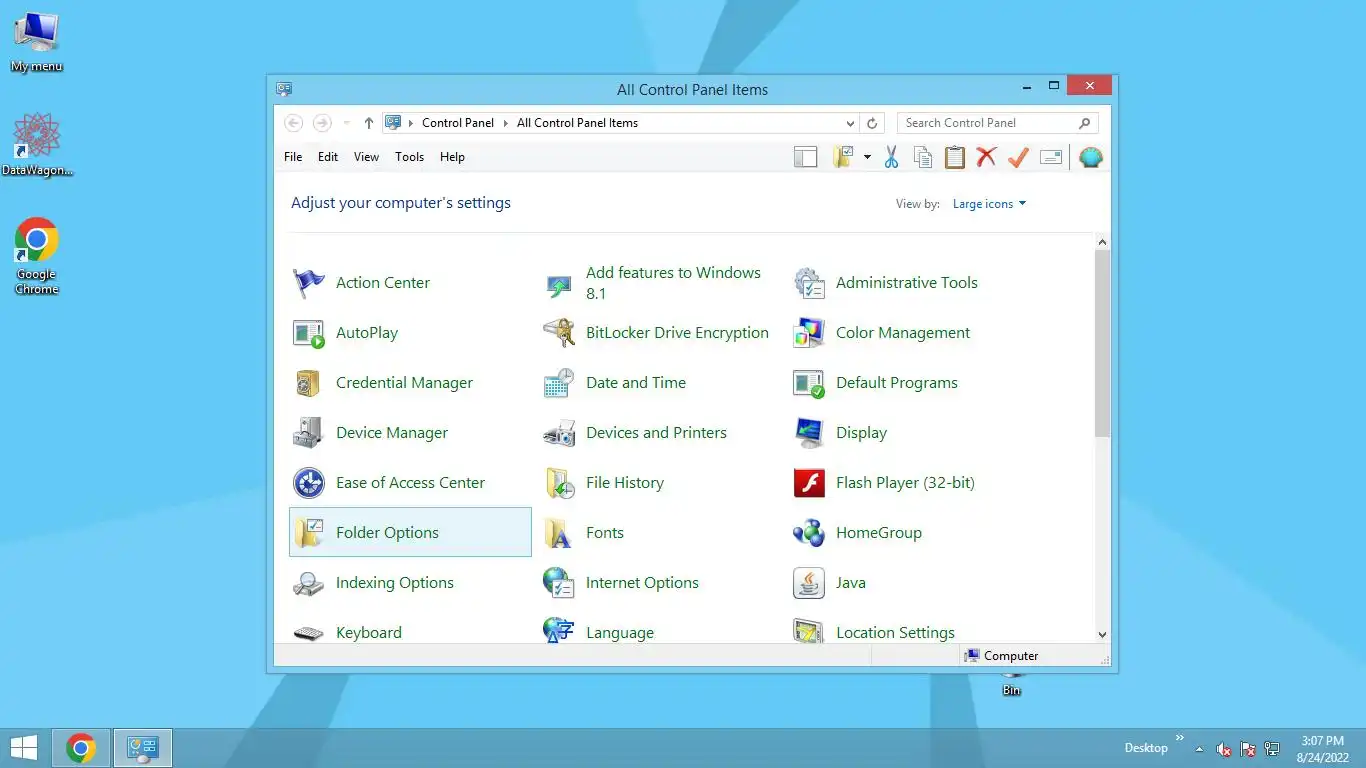
Task: Open the View by Large icons dropdown
Action: point(989,204)
